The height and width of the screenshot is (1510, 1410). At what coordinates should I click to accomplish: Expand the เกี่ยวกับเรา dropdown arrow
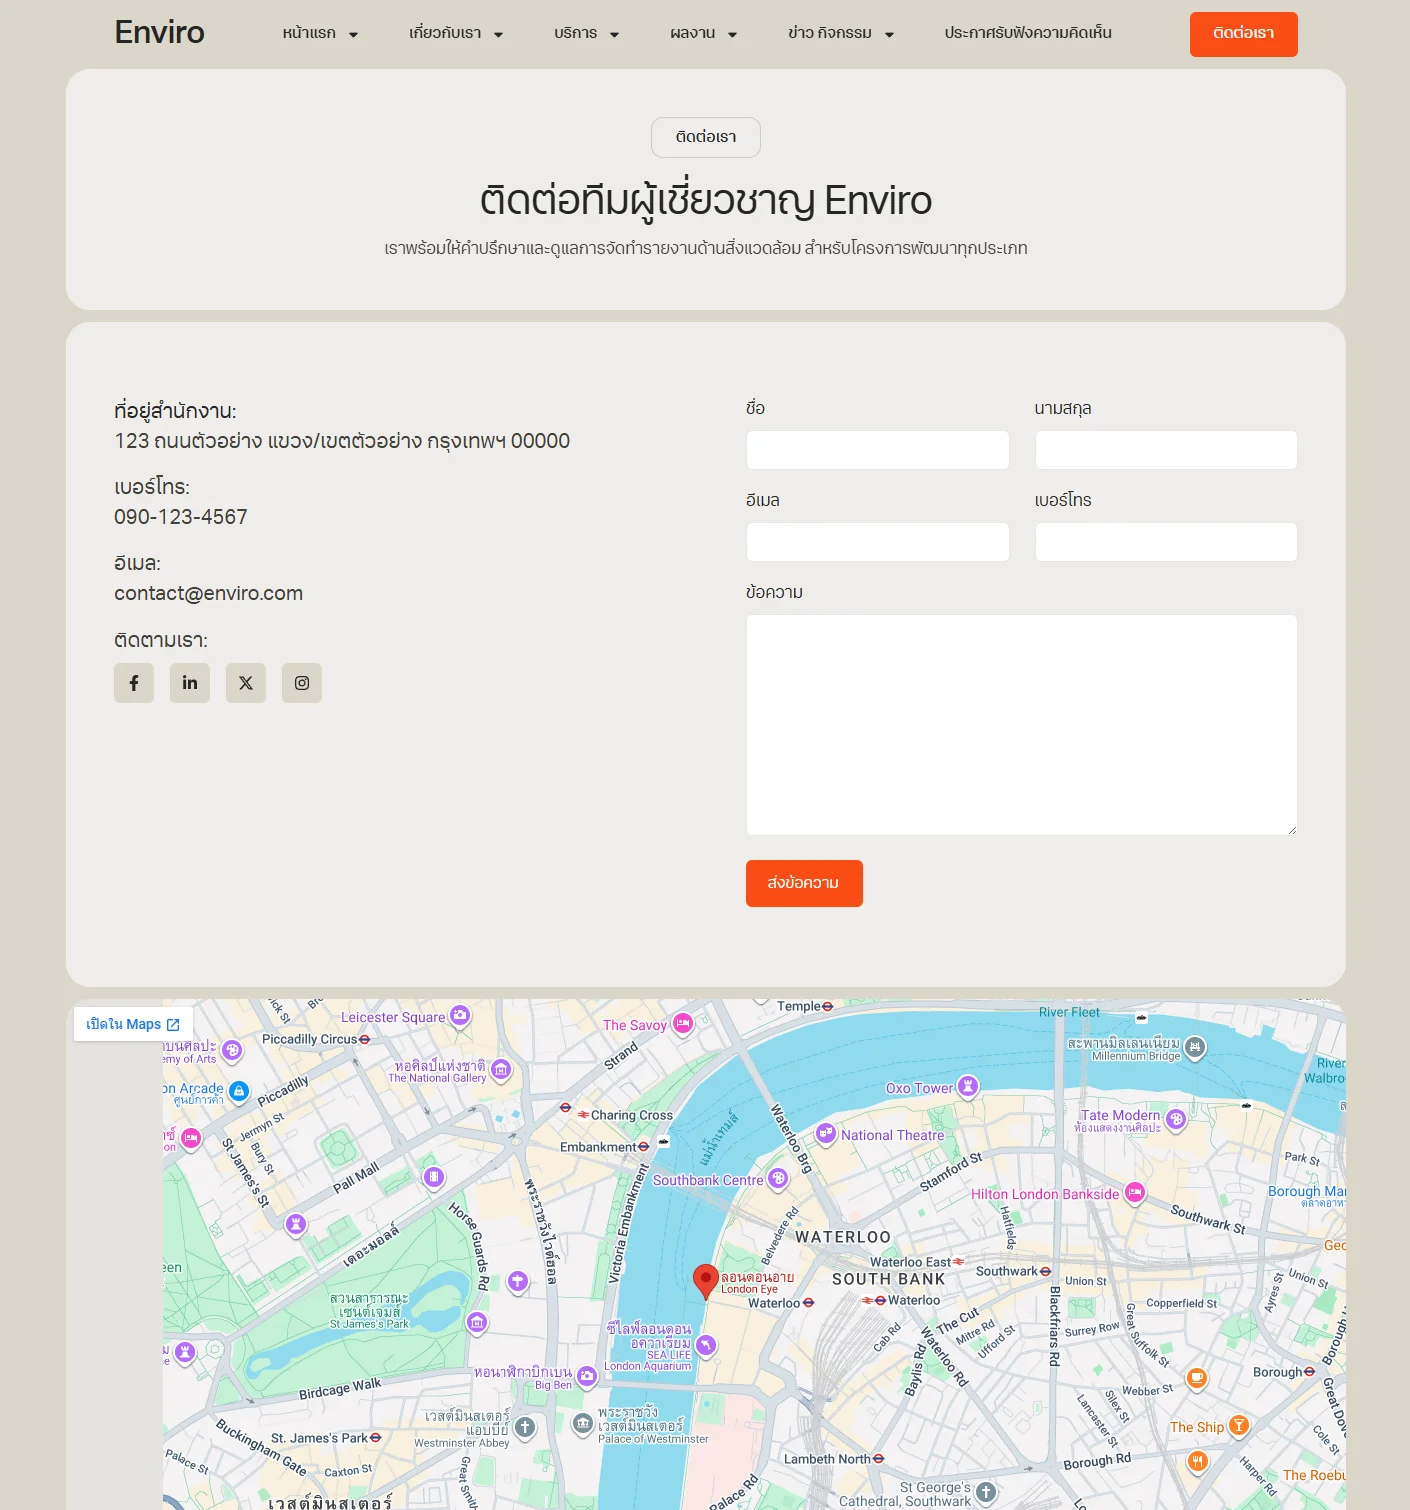(498, 34)
